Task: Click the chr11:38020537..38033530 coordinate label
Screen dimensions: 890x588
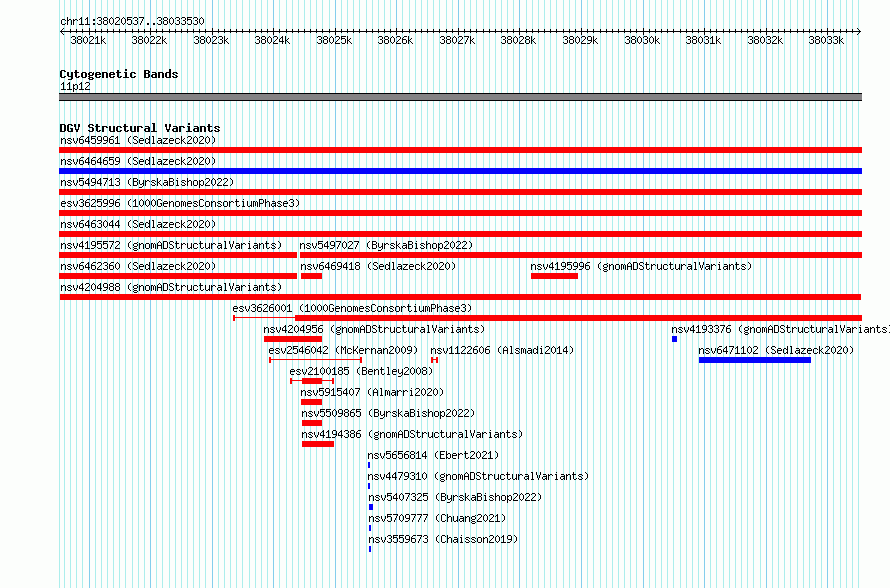Action: click(x=132, y=21)
